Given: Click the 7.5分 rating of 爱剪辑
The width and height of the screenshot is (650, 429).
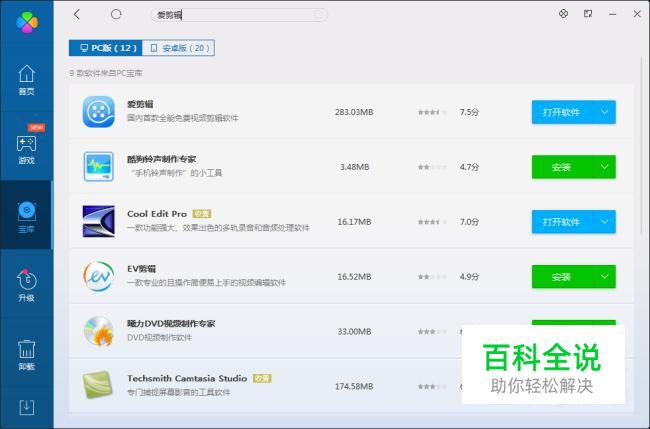Looking at the screenshot, I should pos(469,112).
